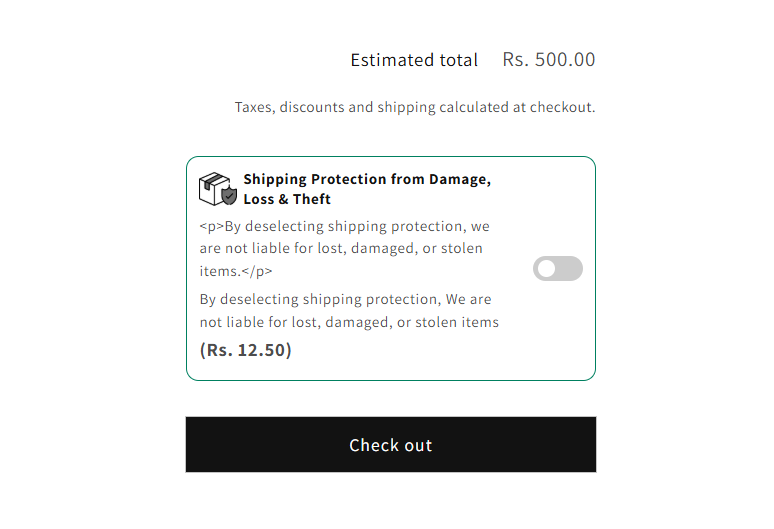
Task: Click the Shipping Protection from Damage heading
Action: 366,180
